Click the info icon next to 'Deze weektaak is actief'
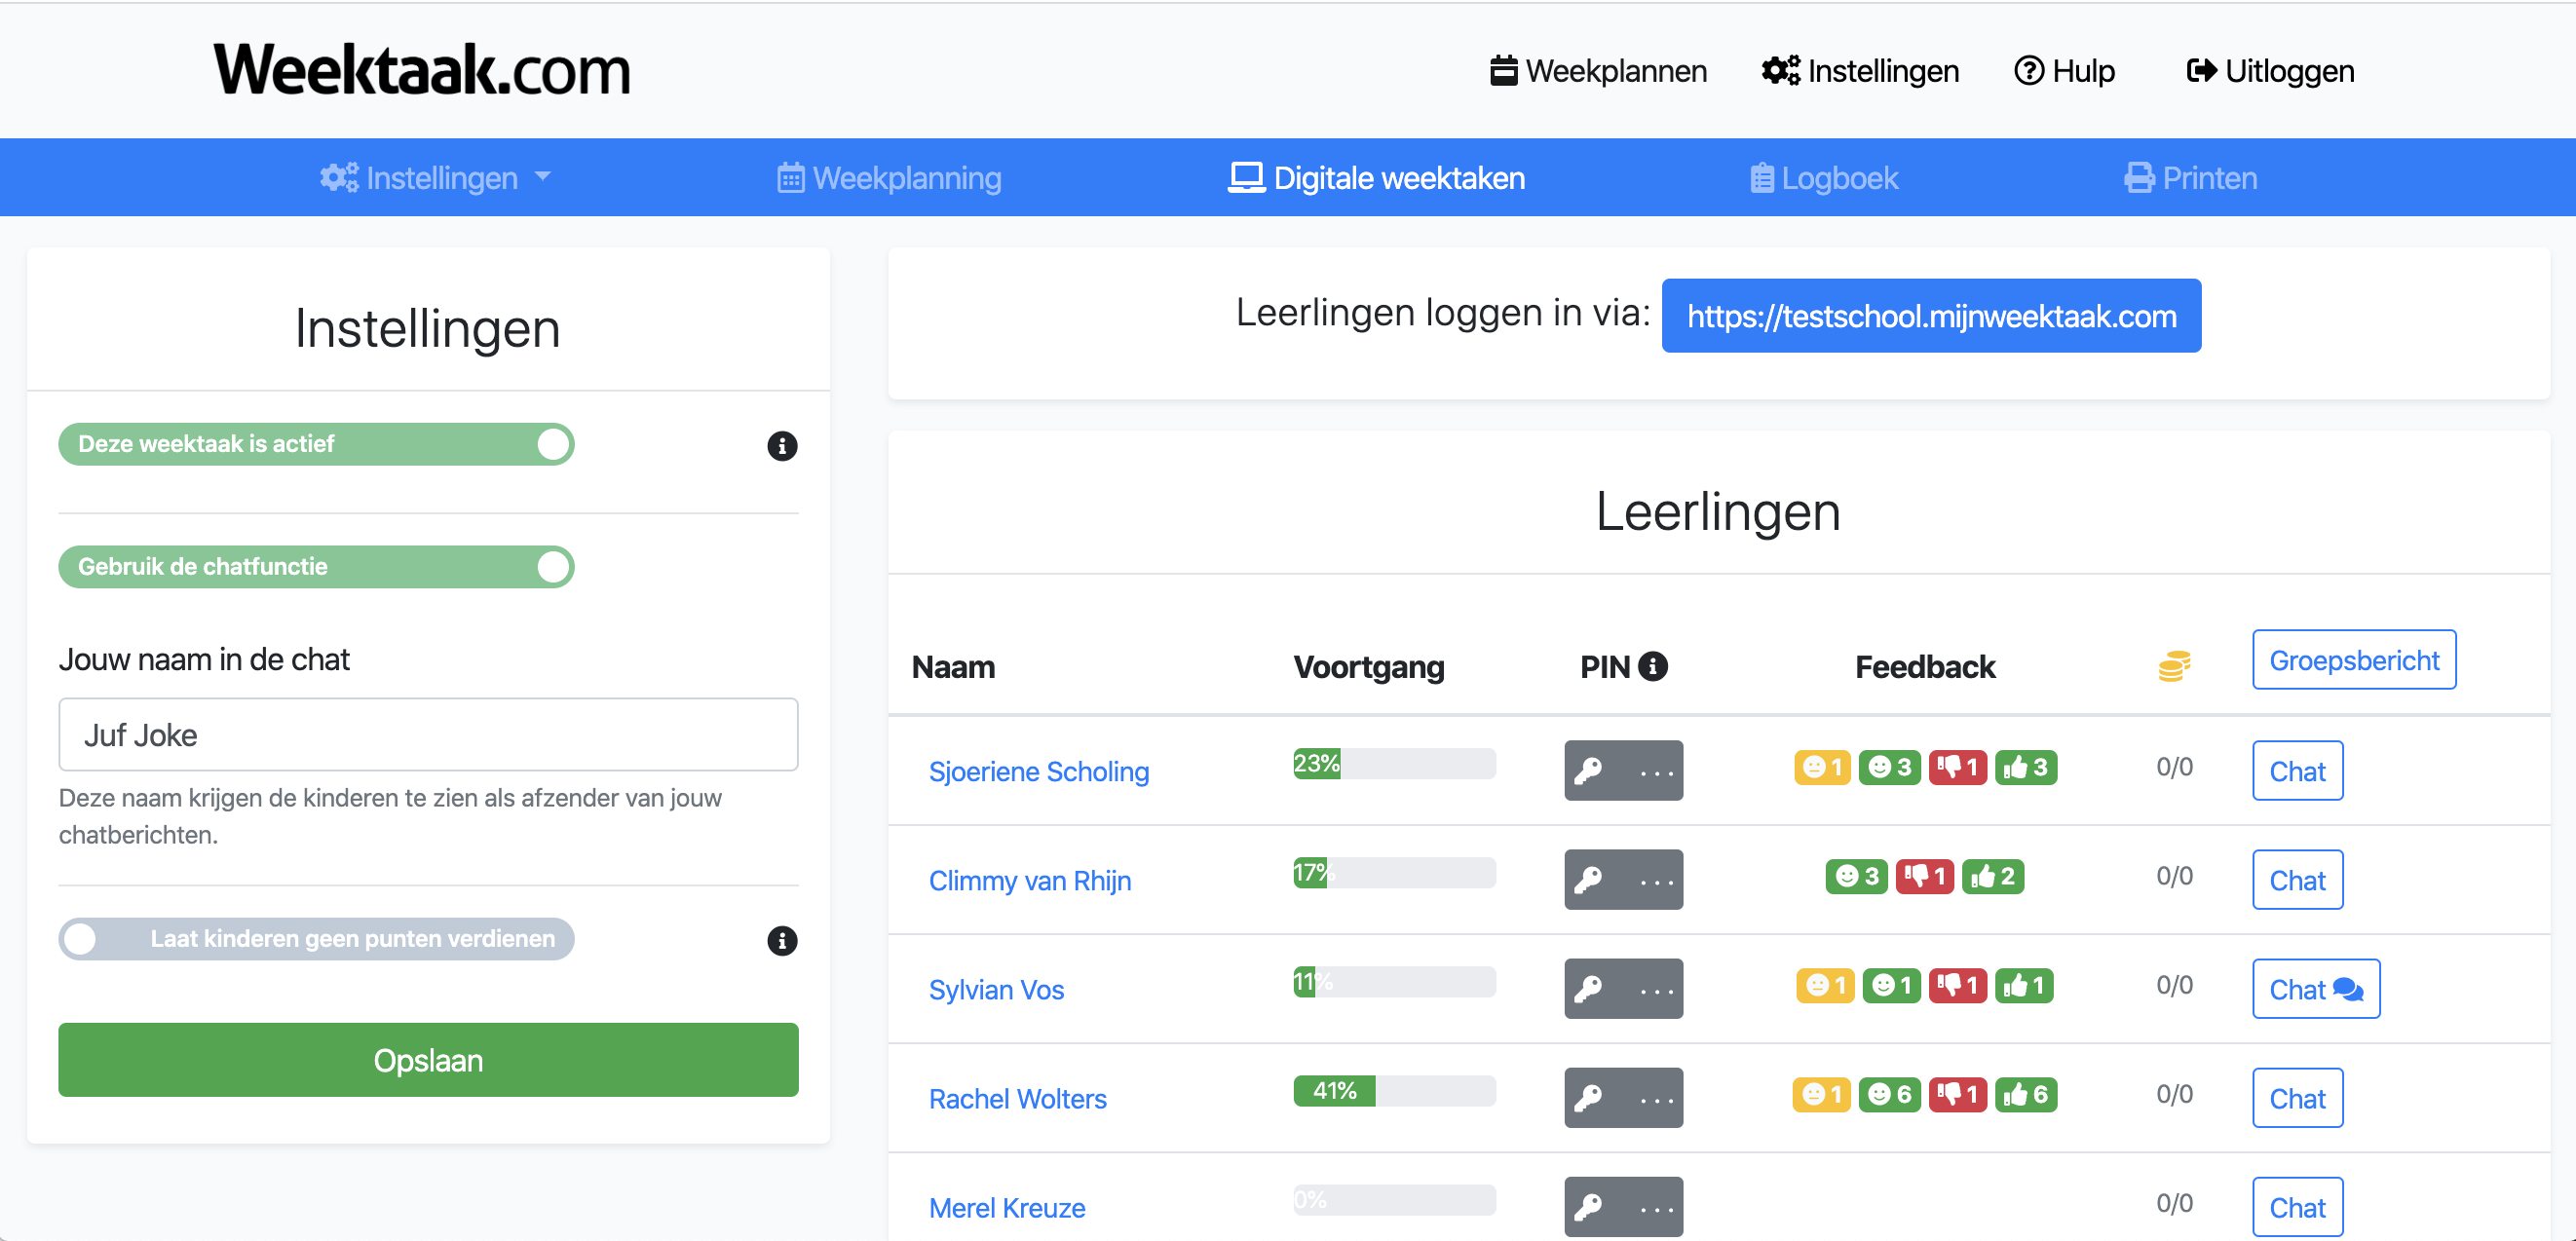The height and width of the screenshot is (1241, 2576). pyautogui.click(x=782, y=447)
